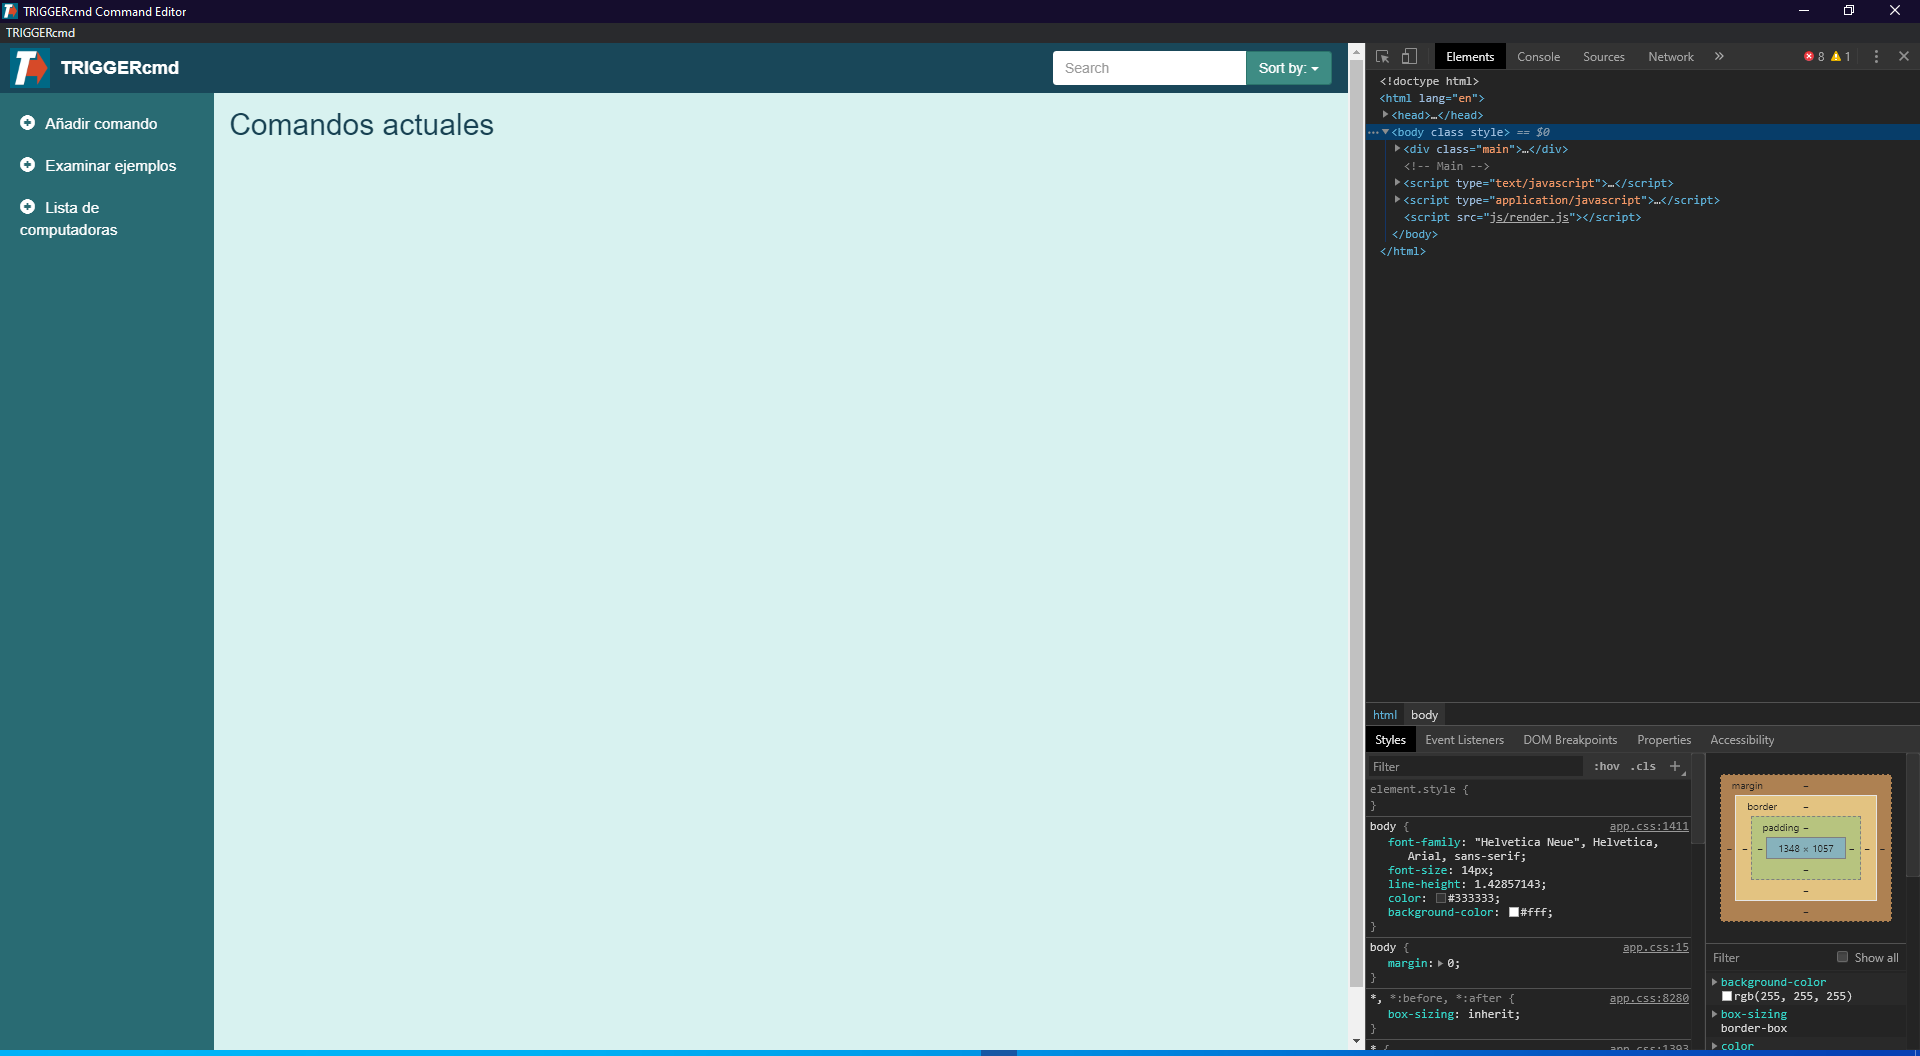The width and height of the screenshot is (1920, 1056).
Task: Enable the Show all computed styles checkbox
Action: (1842, 957)
